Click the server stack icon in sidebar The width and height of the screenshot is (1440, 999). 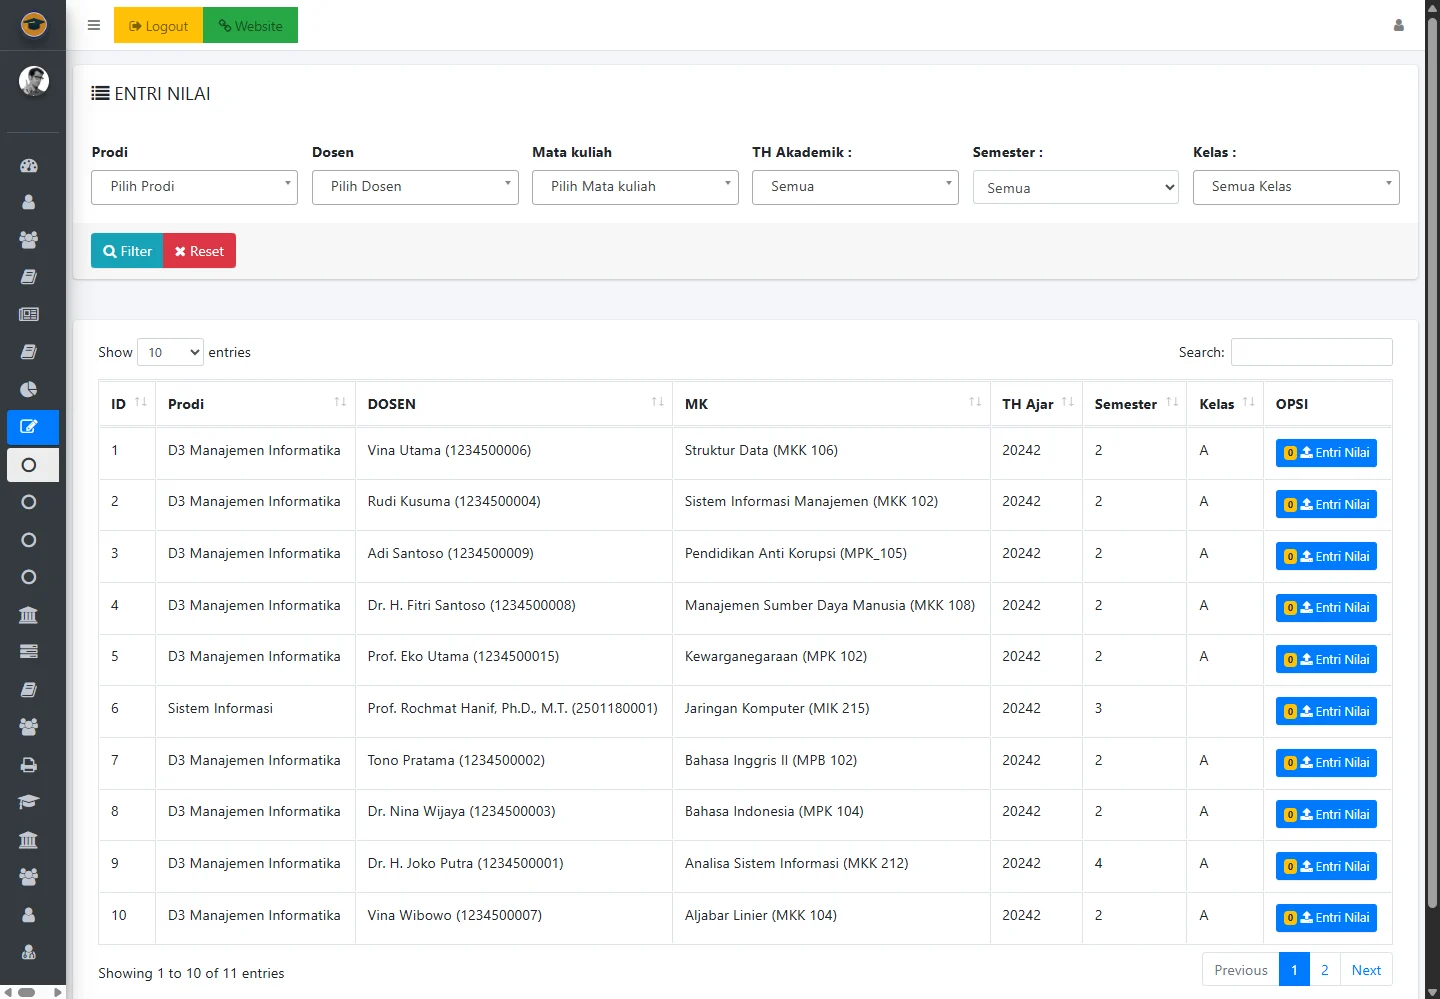[x=29, y=652]
